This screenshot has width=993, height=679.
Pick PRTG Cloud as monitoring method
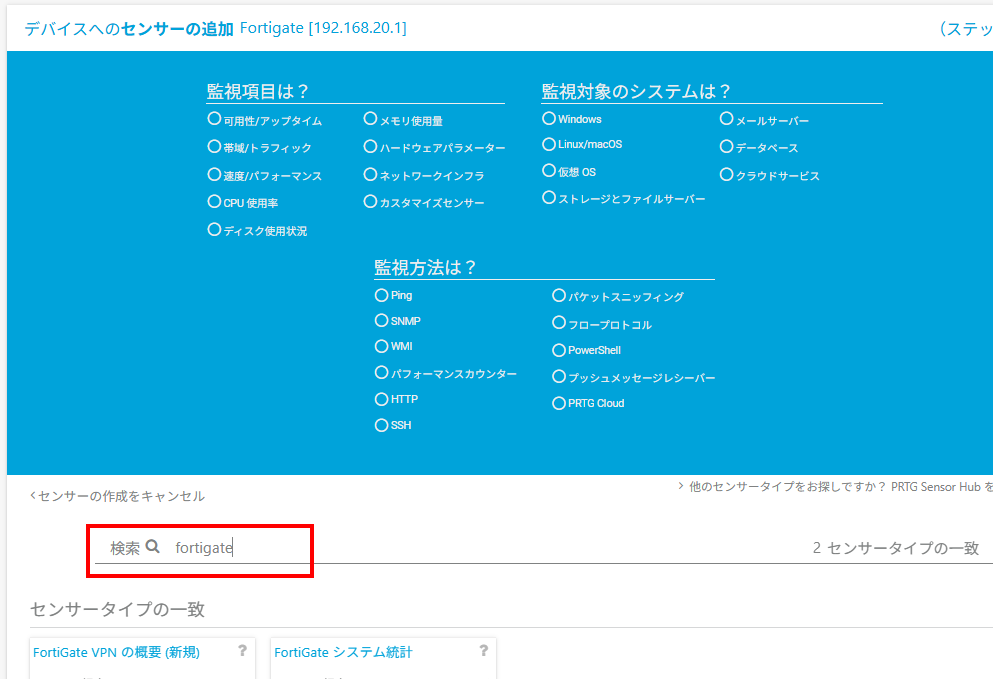tap(559, 403)
